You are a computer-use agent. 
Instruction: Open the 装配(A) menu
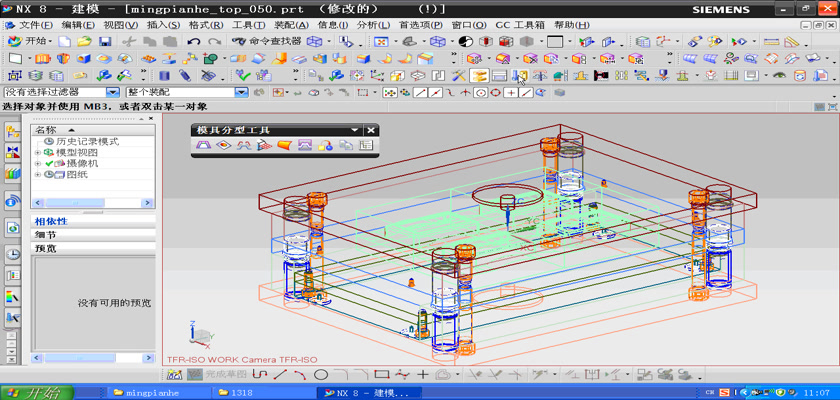pyautogui.click(x=291, y=25)
